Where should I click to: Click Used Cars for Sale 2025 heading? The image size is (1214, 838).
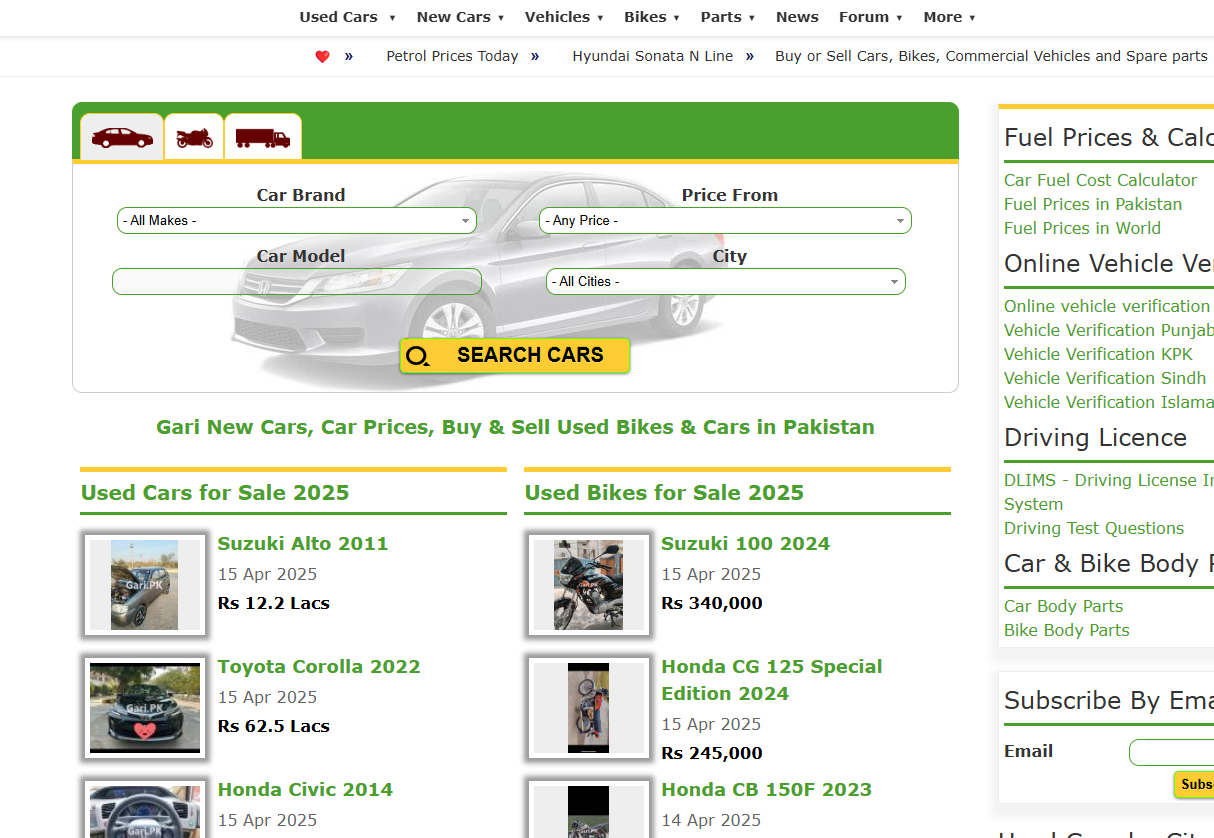pos(215,493)
